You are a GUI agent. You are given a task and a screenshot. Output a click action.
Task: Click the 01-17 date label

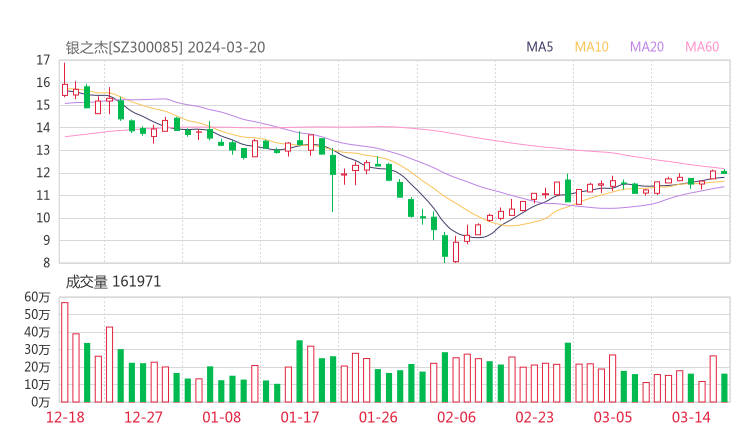point(300,417)
